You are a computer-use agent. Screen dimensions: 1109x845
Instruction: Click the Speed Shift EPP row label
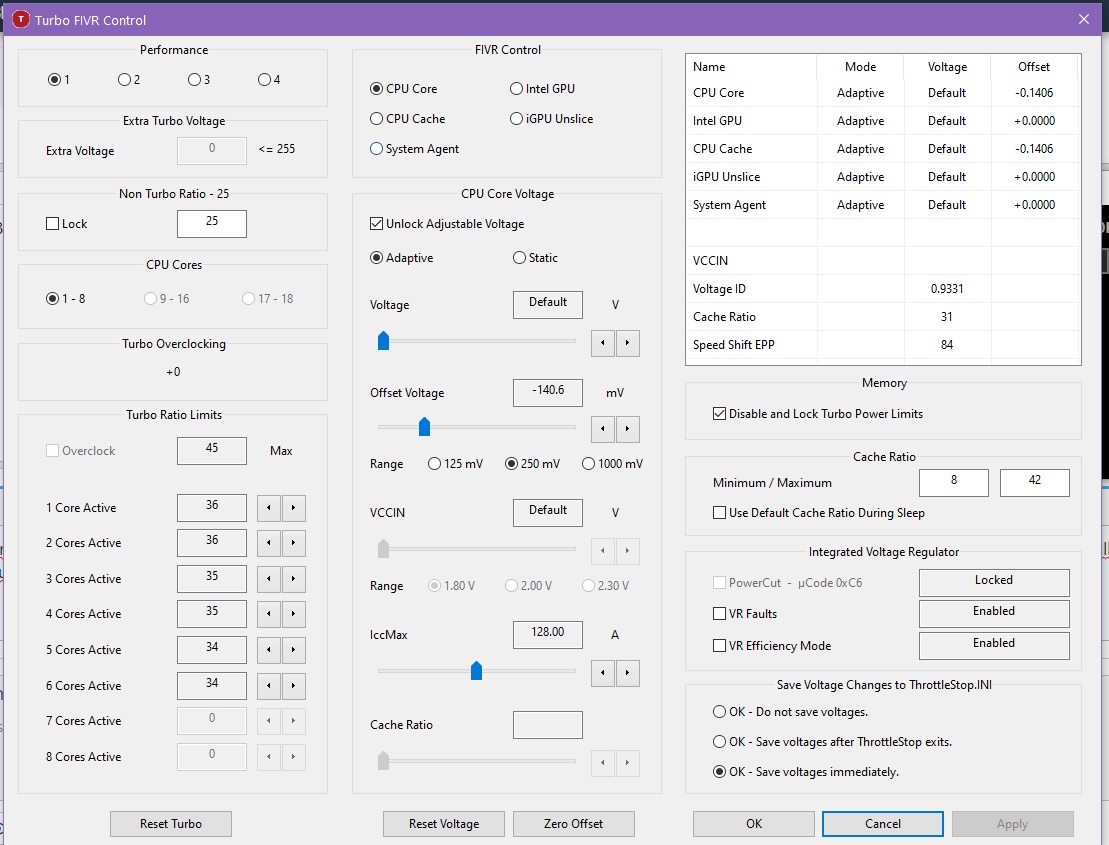click(733, 344)
